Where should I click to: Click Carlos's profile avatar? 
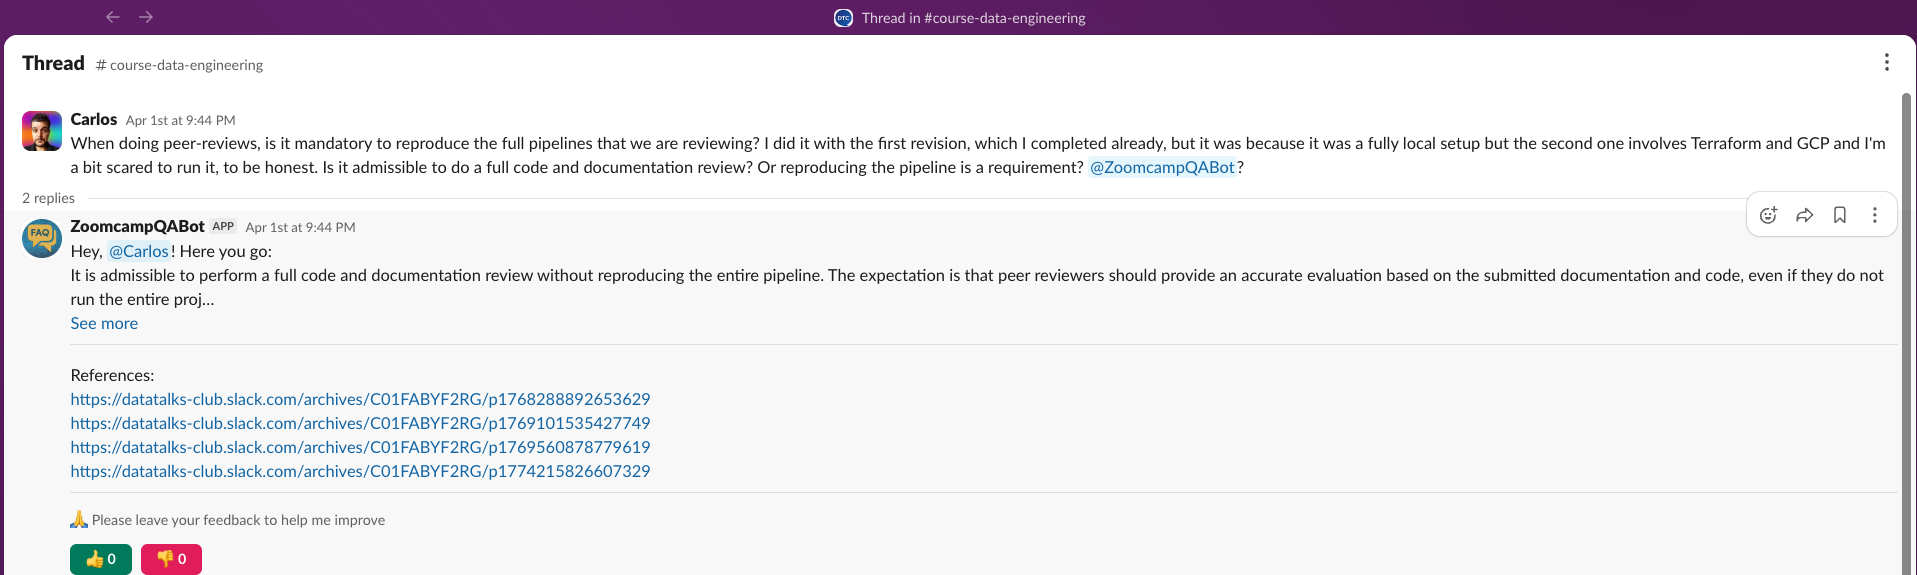coord(42,131)
